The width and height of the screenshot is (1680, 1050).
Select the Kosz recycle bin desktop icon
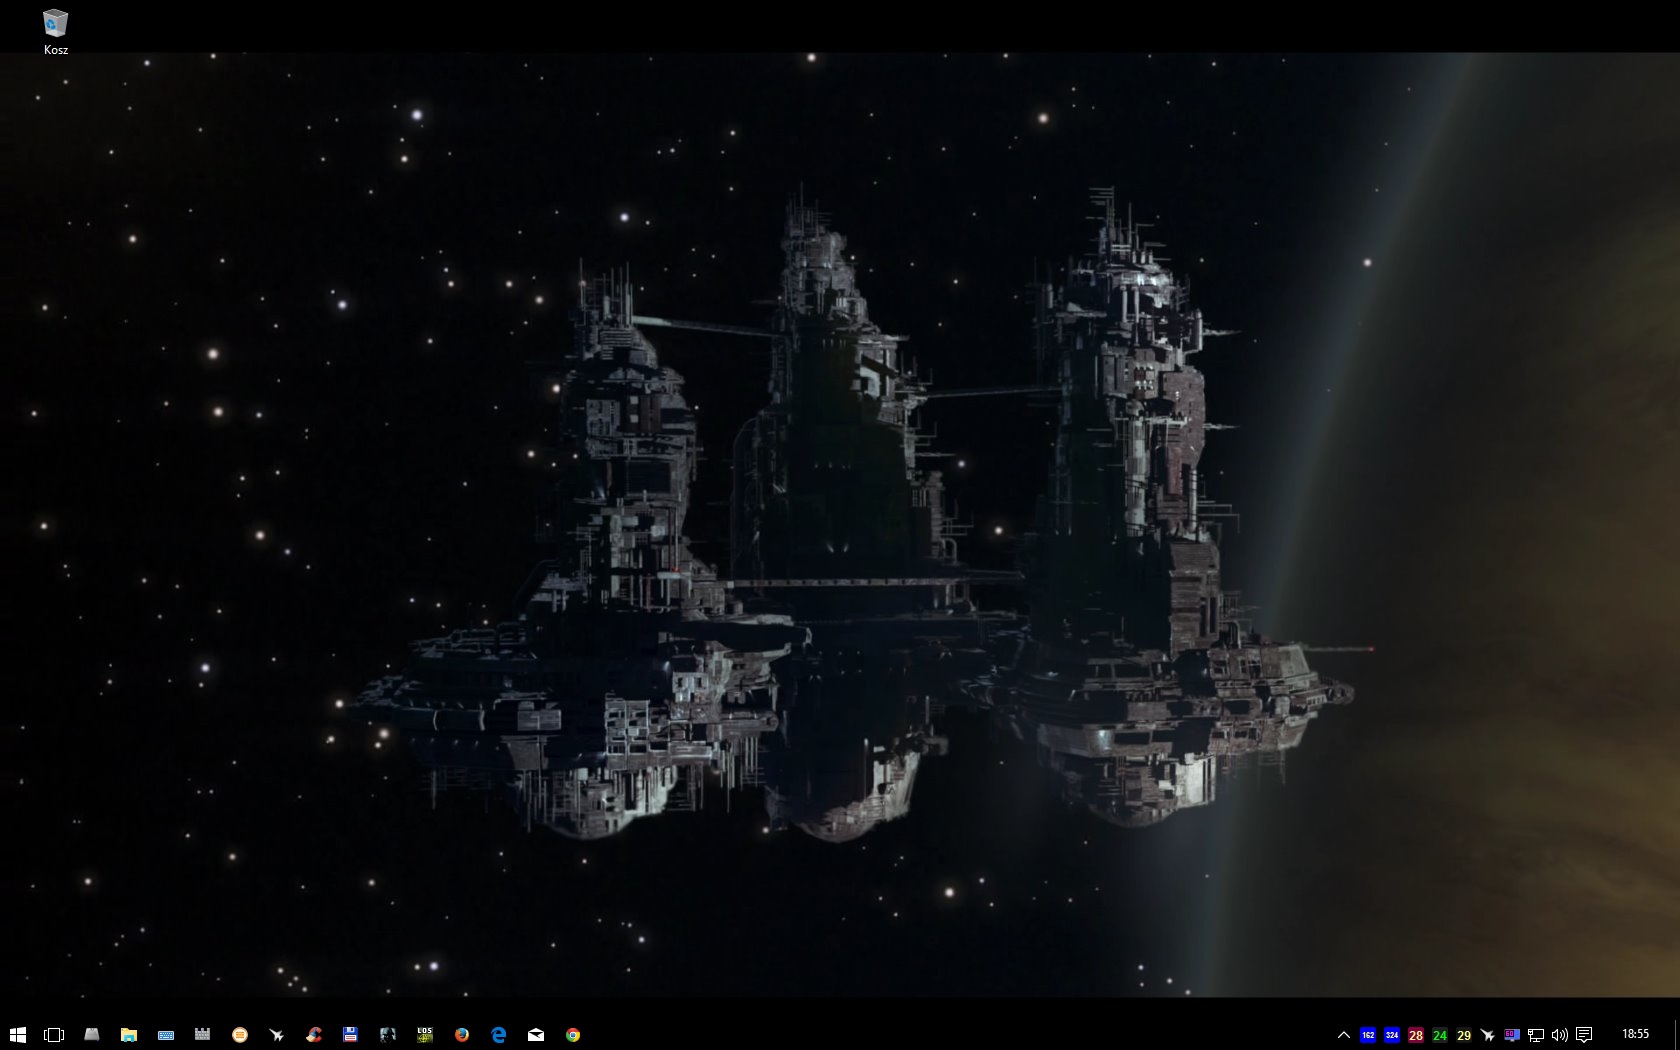(56, 31)
